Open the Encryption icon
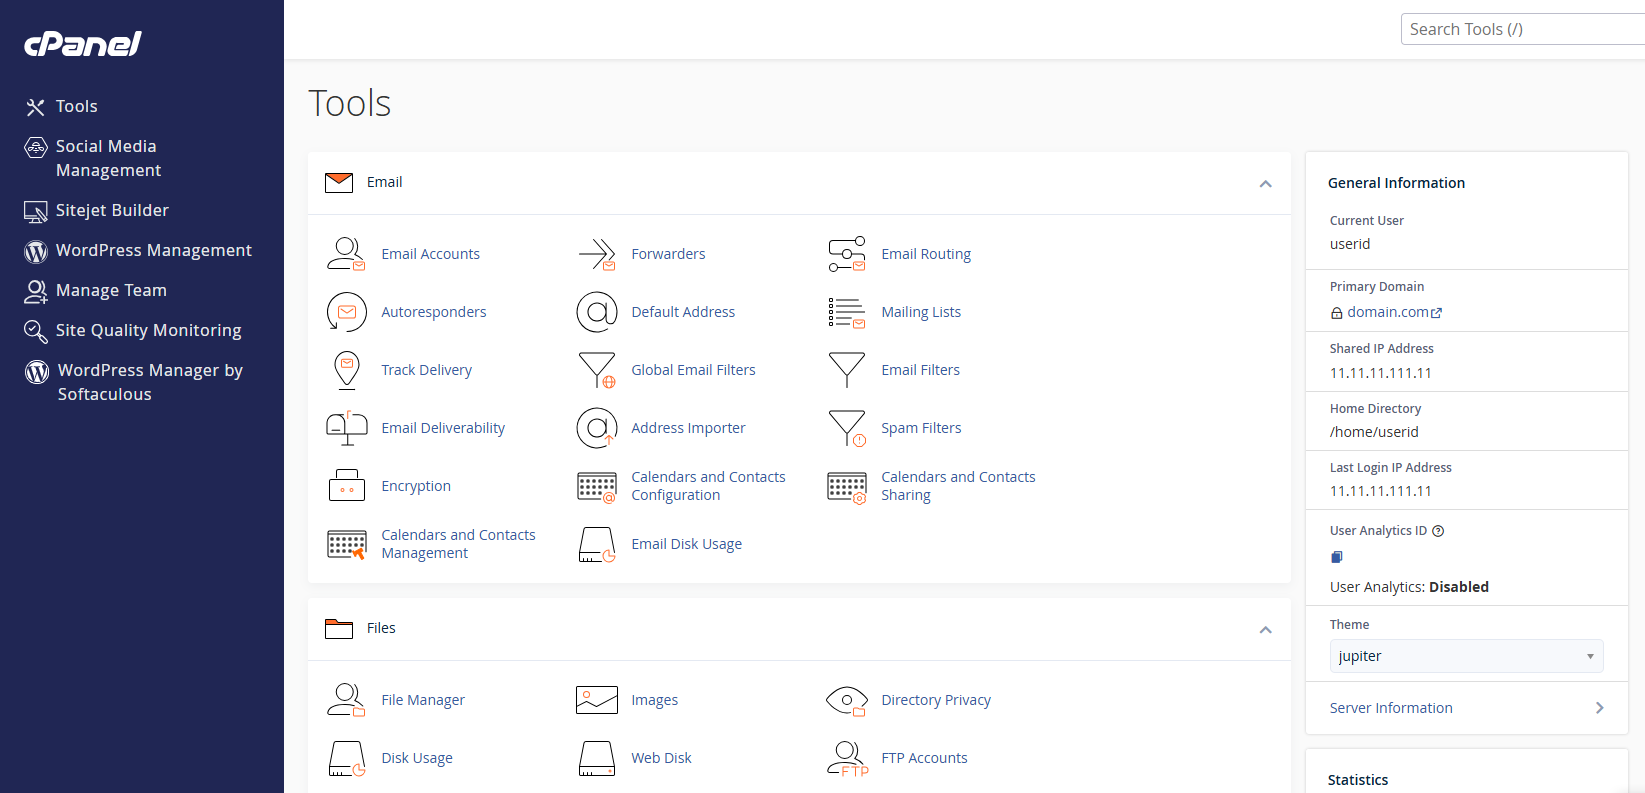 point(346,486)
